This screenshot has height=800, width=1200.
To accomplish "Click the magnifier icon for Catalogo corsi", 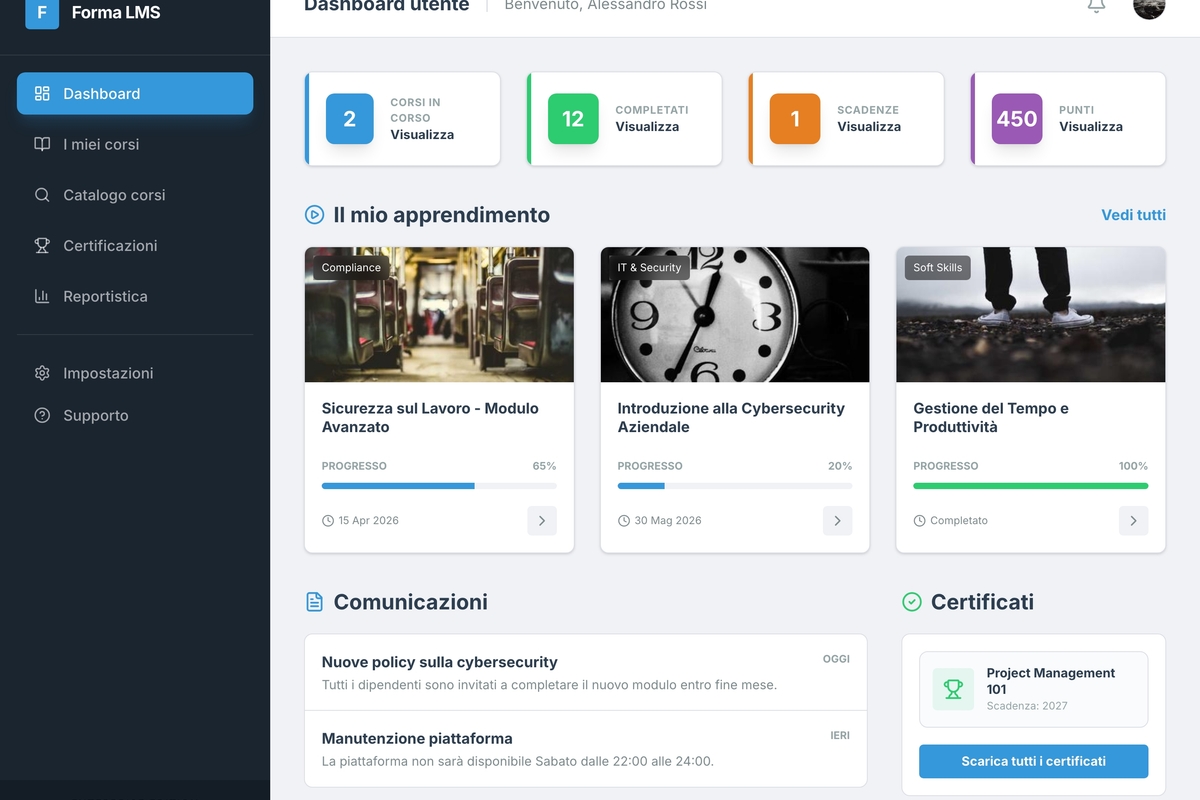I will coord(42,195).
